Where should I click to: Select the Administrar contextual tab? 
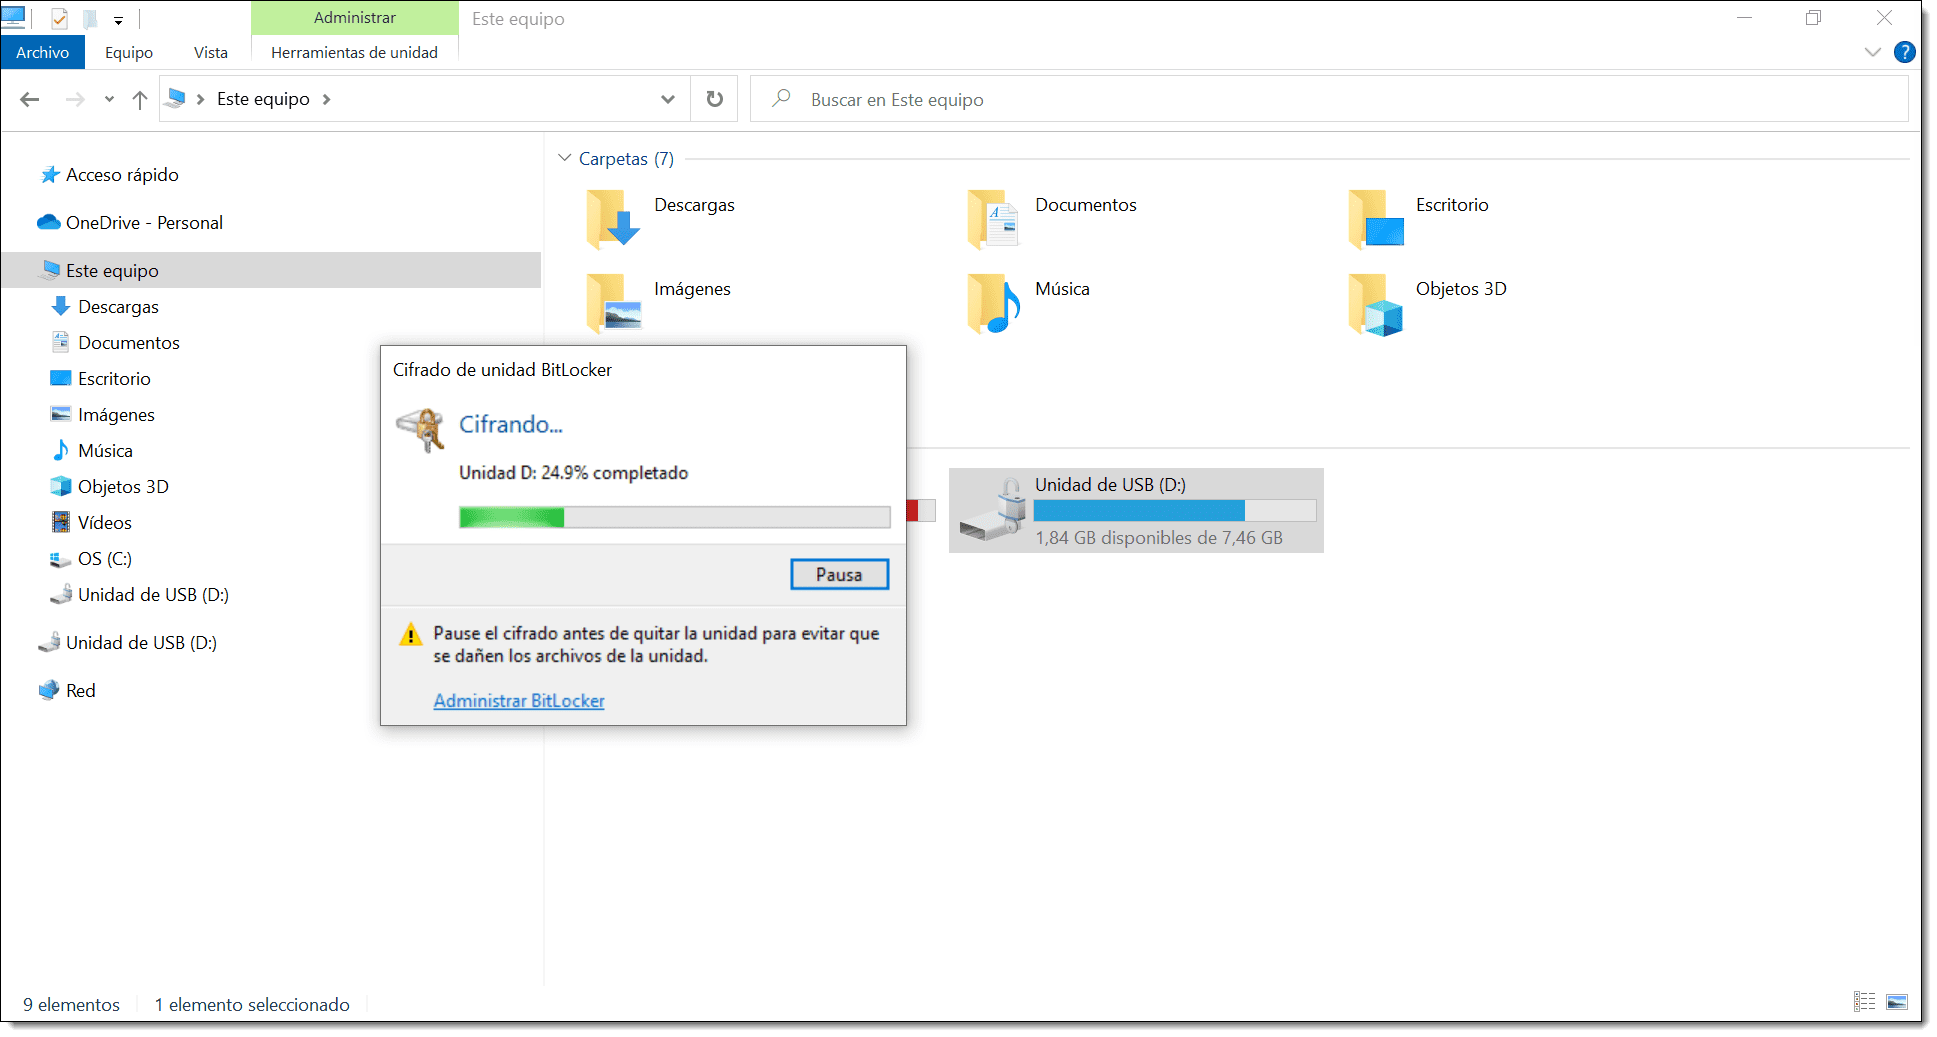355,18
